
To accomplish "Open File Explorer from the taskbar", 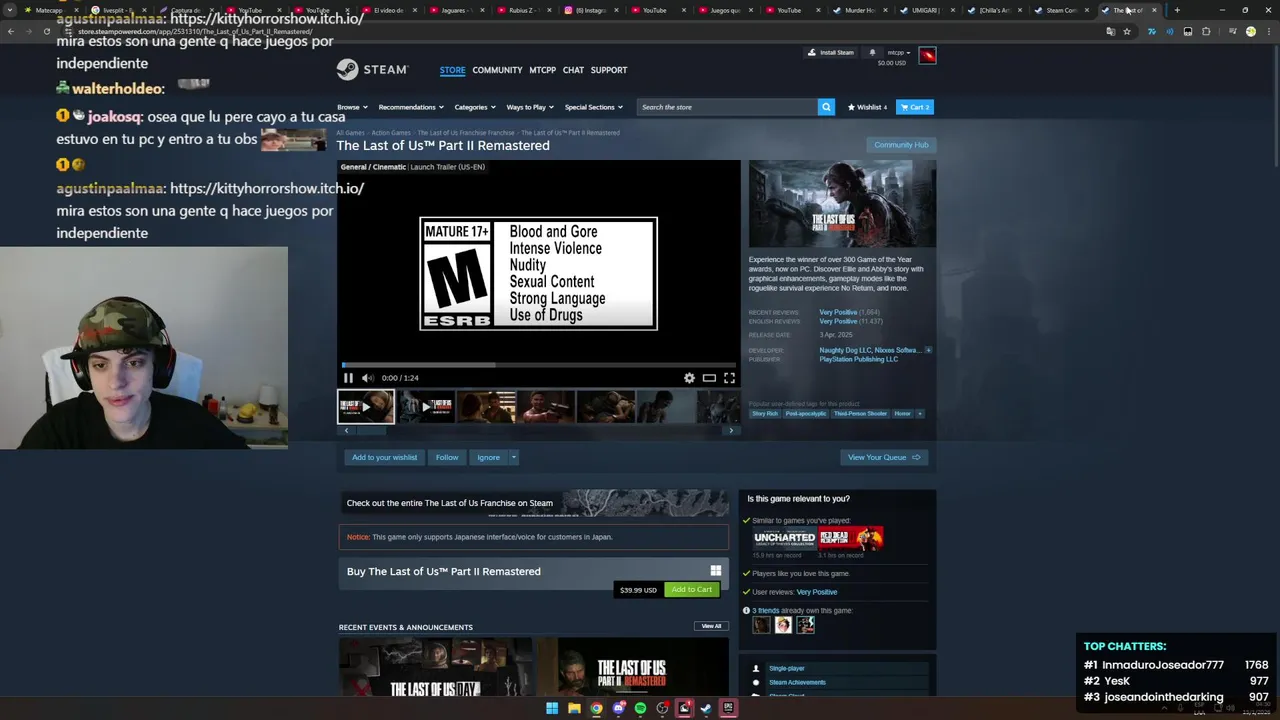I will pyautogui.click(x=574, y=708).
